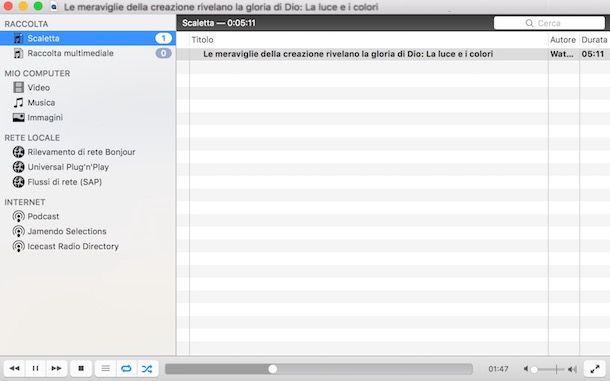Select the 'Le meraviglie della creazione' playlist row
The width and height of the screenshot is (610, 381).
tap(393, 54)
